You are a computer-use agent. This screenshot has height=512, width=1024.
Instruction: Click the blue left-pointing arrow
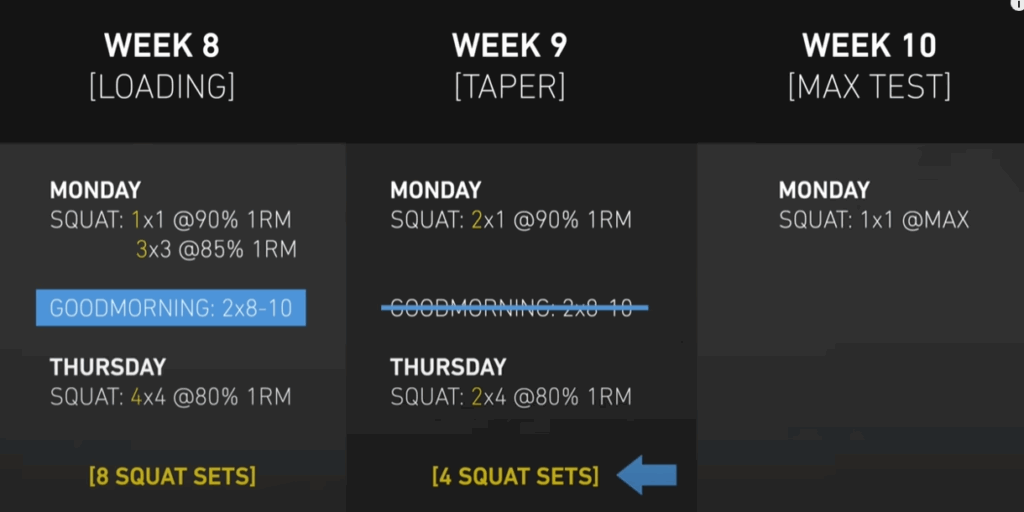click(x=647, y=475)
